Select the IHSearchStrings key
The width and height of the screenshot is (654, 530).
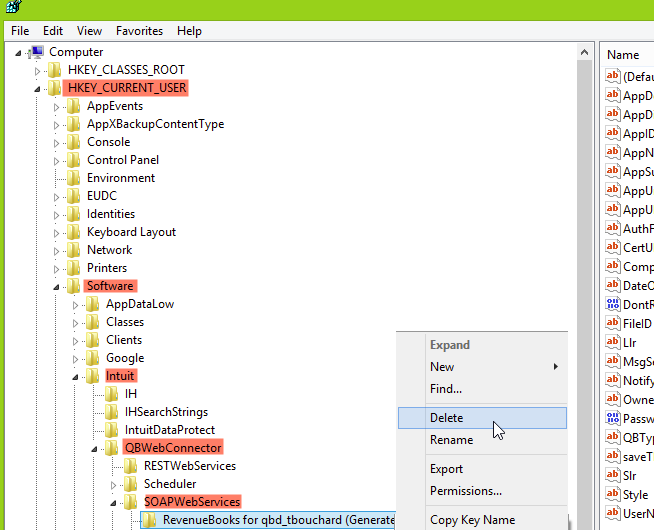tap(166, 412)
